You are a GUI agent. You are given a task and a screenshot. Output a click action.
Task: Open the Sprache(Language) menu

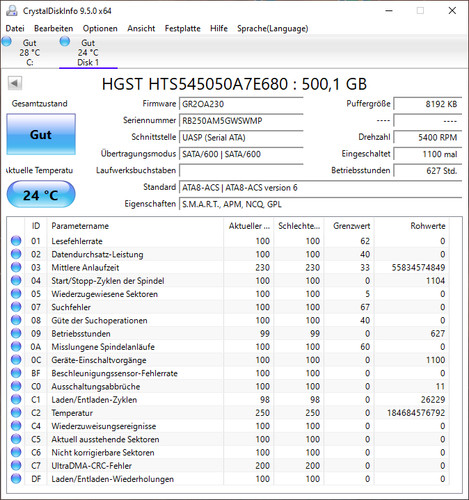[273, 28]
